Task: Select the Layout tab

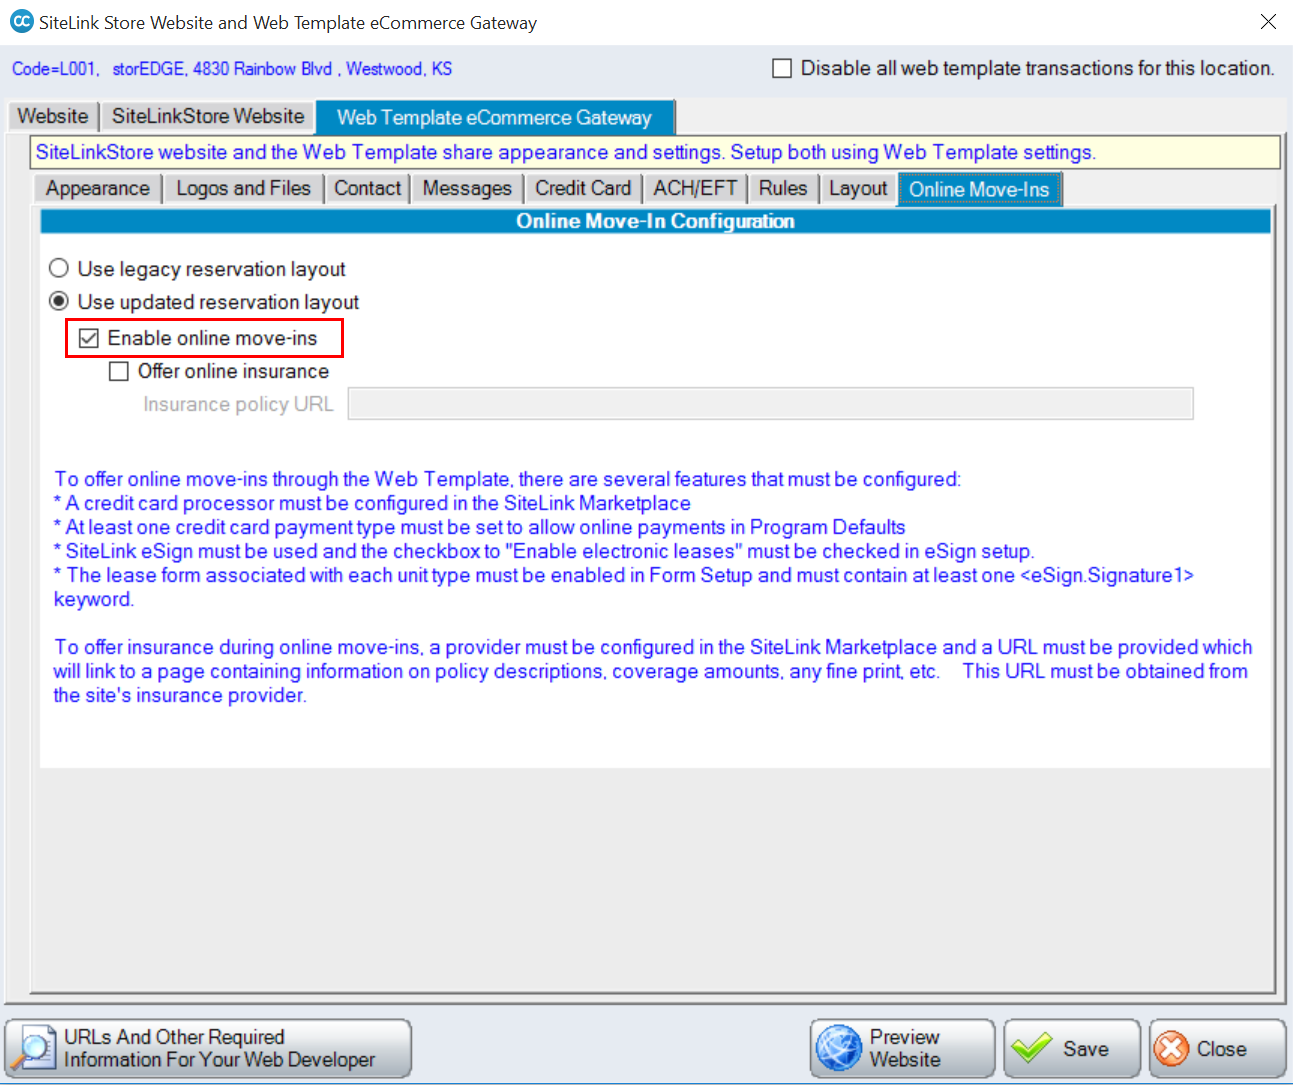Action: 858,188
